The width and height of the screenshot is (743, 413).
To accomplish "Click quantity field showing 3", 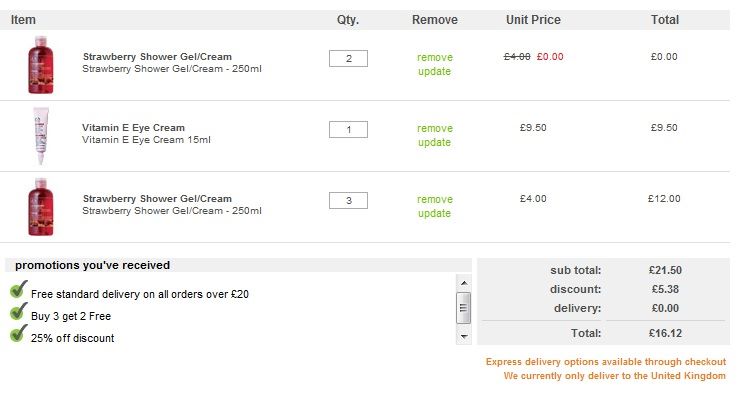I will point(348,201).
